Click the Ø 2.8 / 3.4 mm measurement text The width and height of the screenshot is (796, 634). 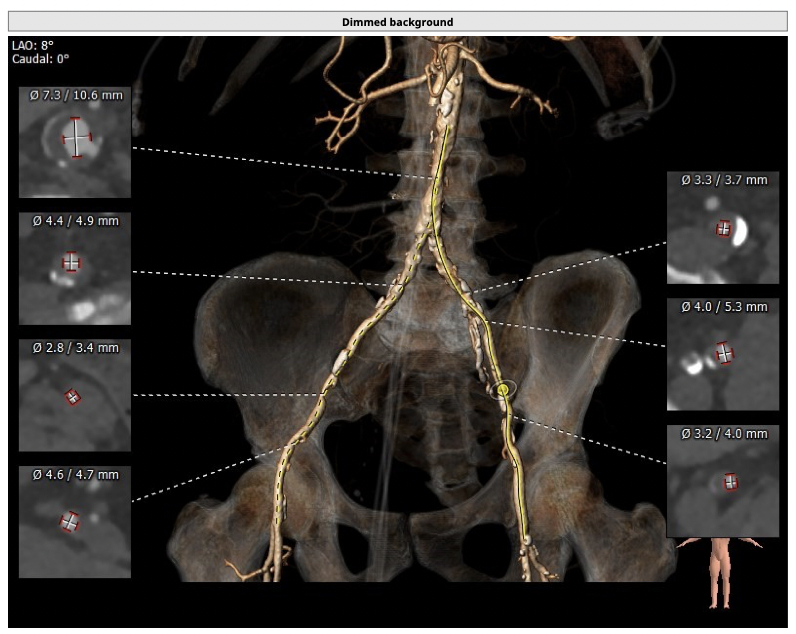75,348
